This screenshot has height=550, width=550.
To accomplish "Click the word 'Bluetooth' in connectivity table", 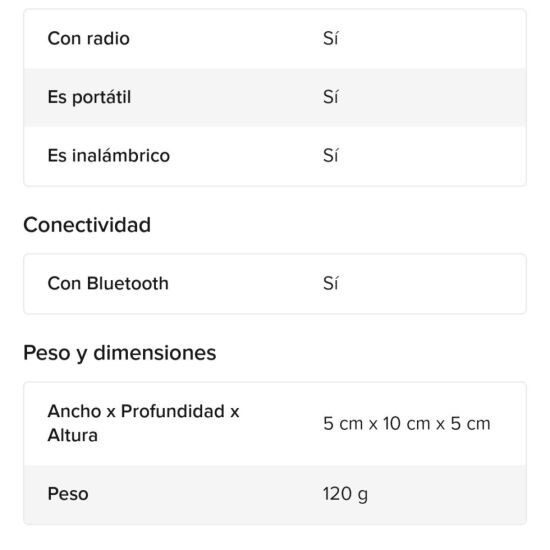I will [128, 283].
